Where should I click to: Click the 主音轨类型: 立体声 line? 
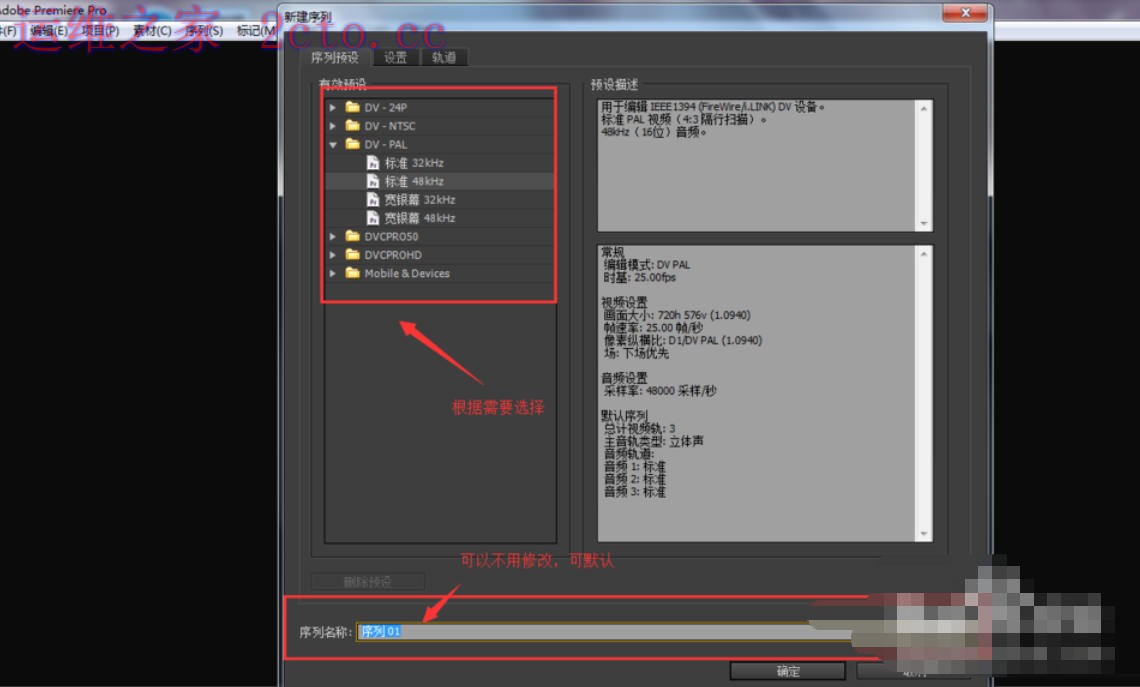[x=653, y=441]
